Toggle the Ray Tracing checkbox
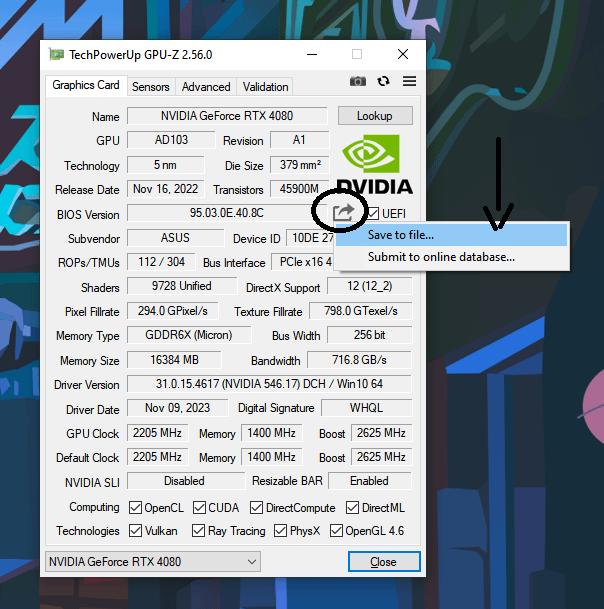The width and height of the screenshot is (604, 609). tap(198, 531)
